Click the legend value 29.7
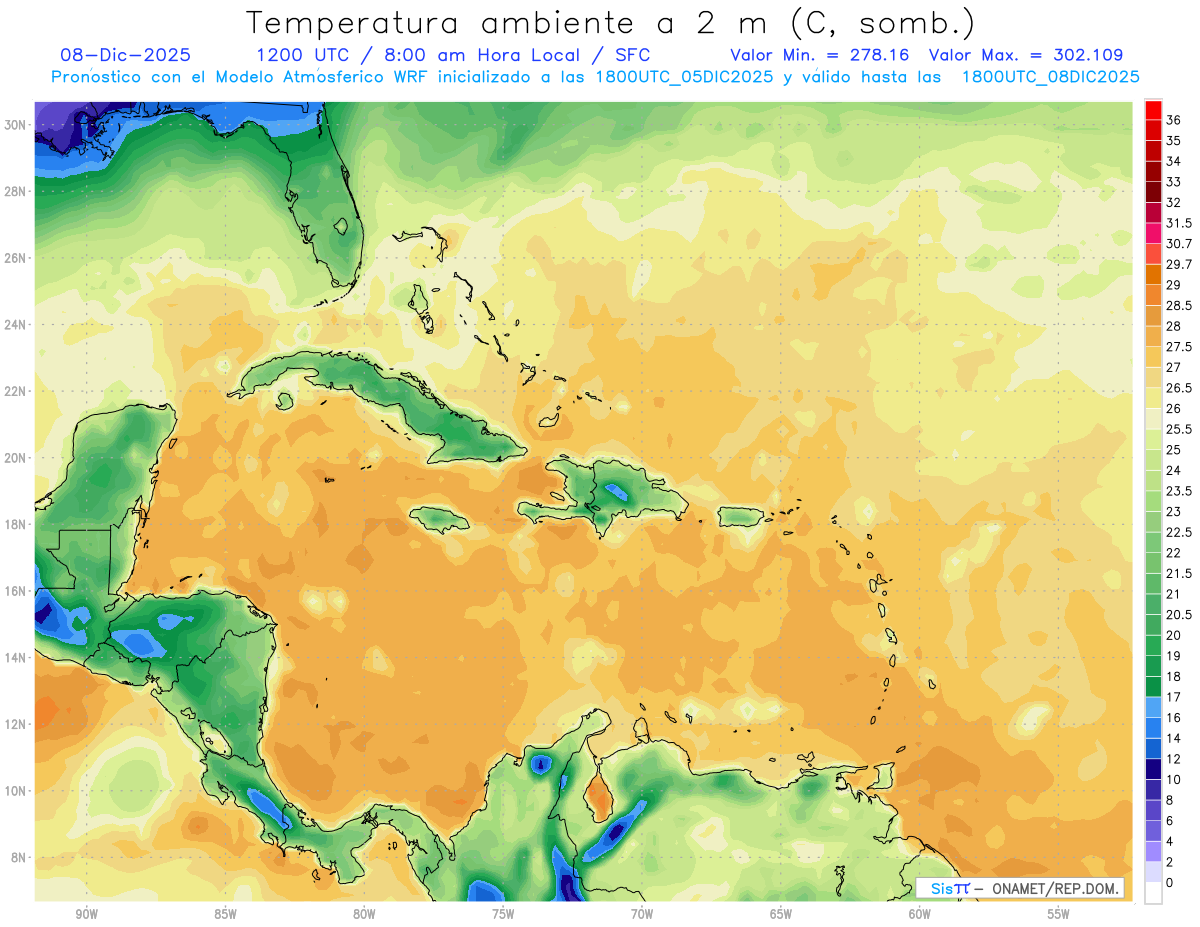 (x=1179, y=264)
